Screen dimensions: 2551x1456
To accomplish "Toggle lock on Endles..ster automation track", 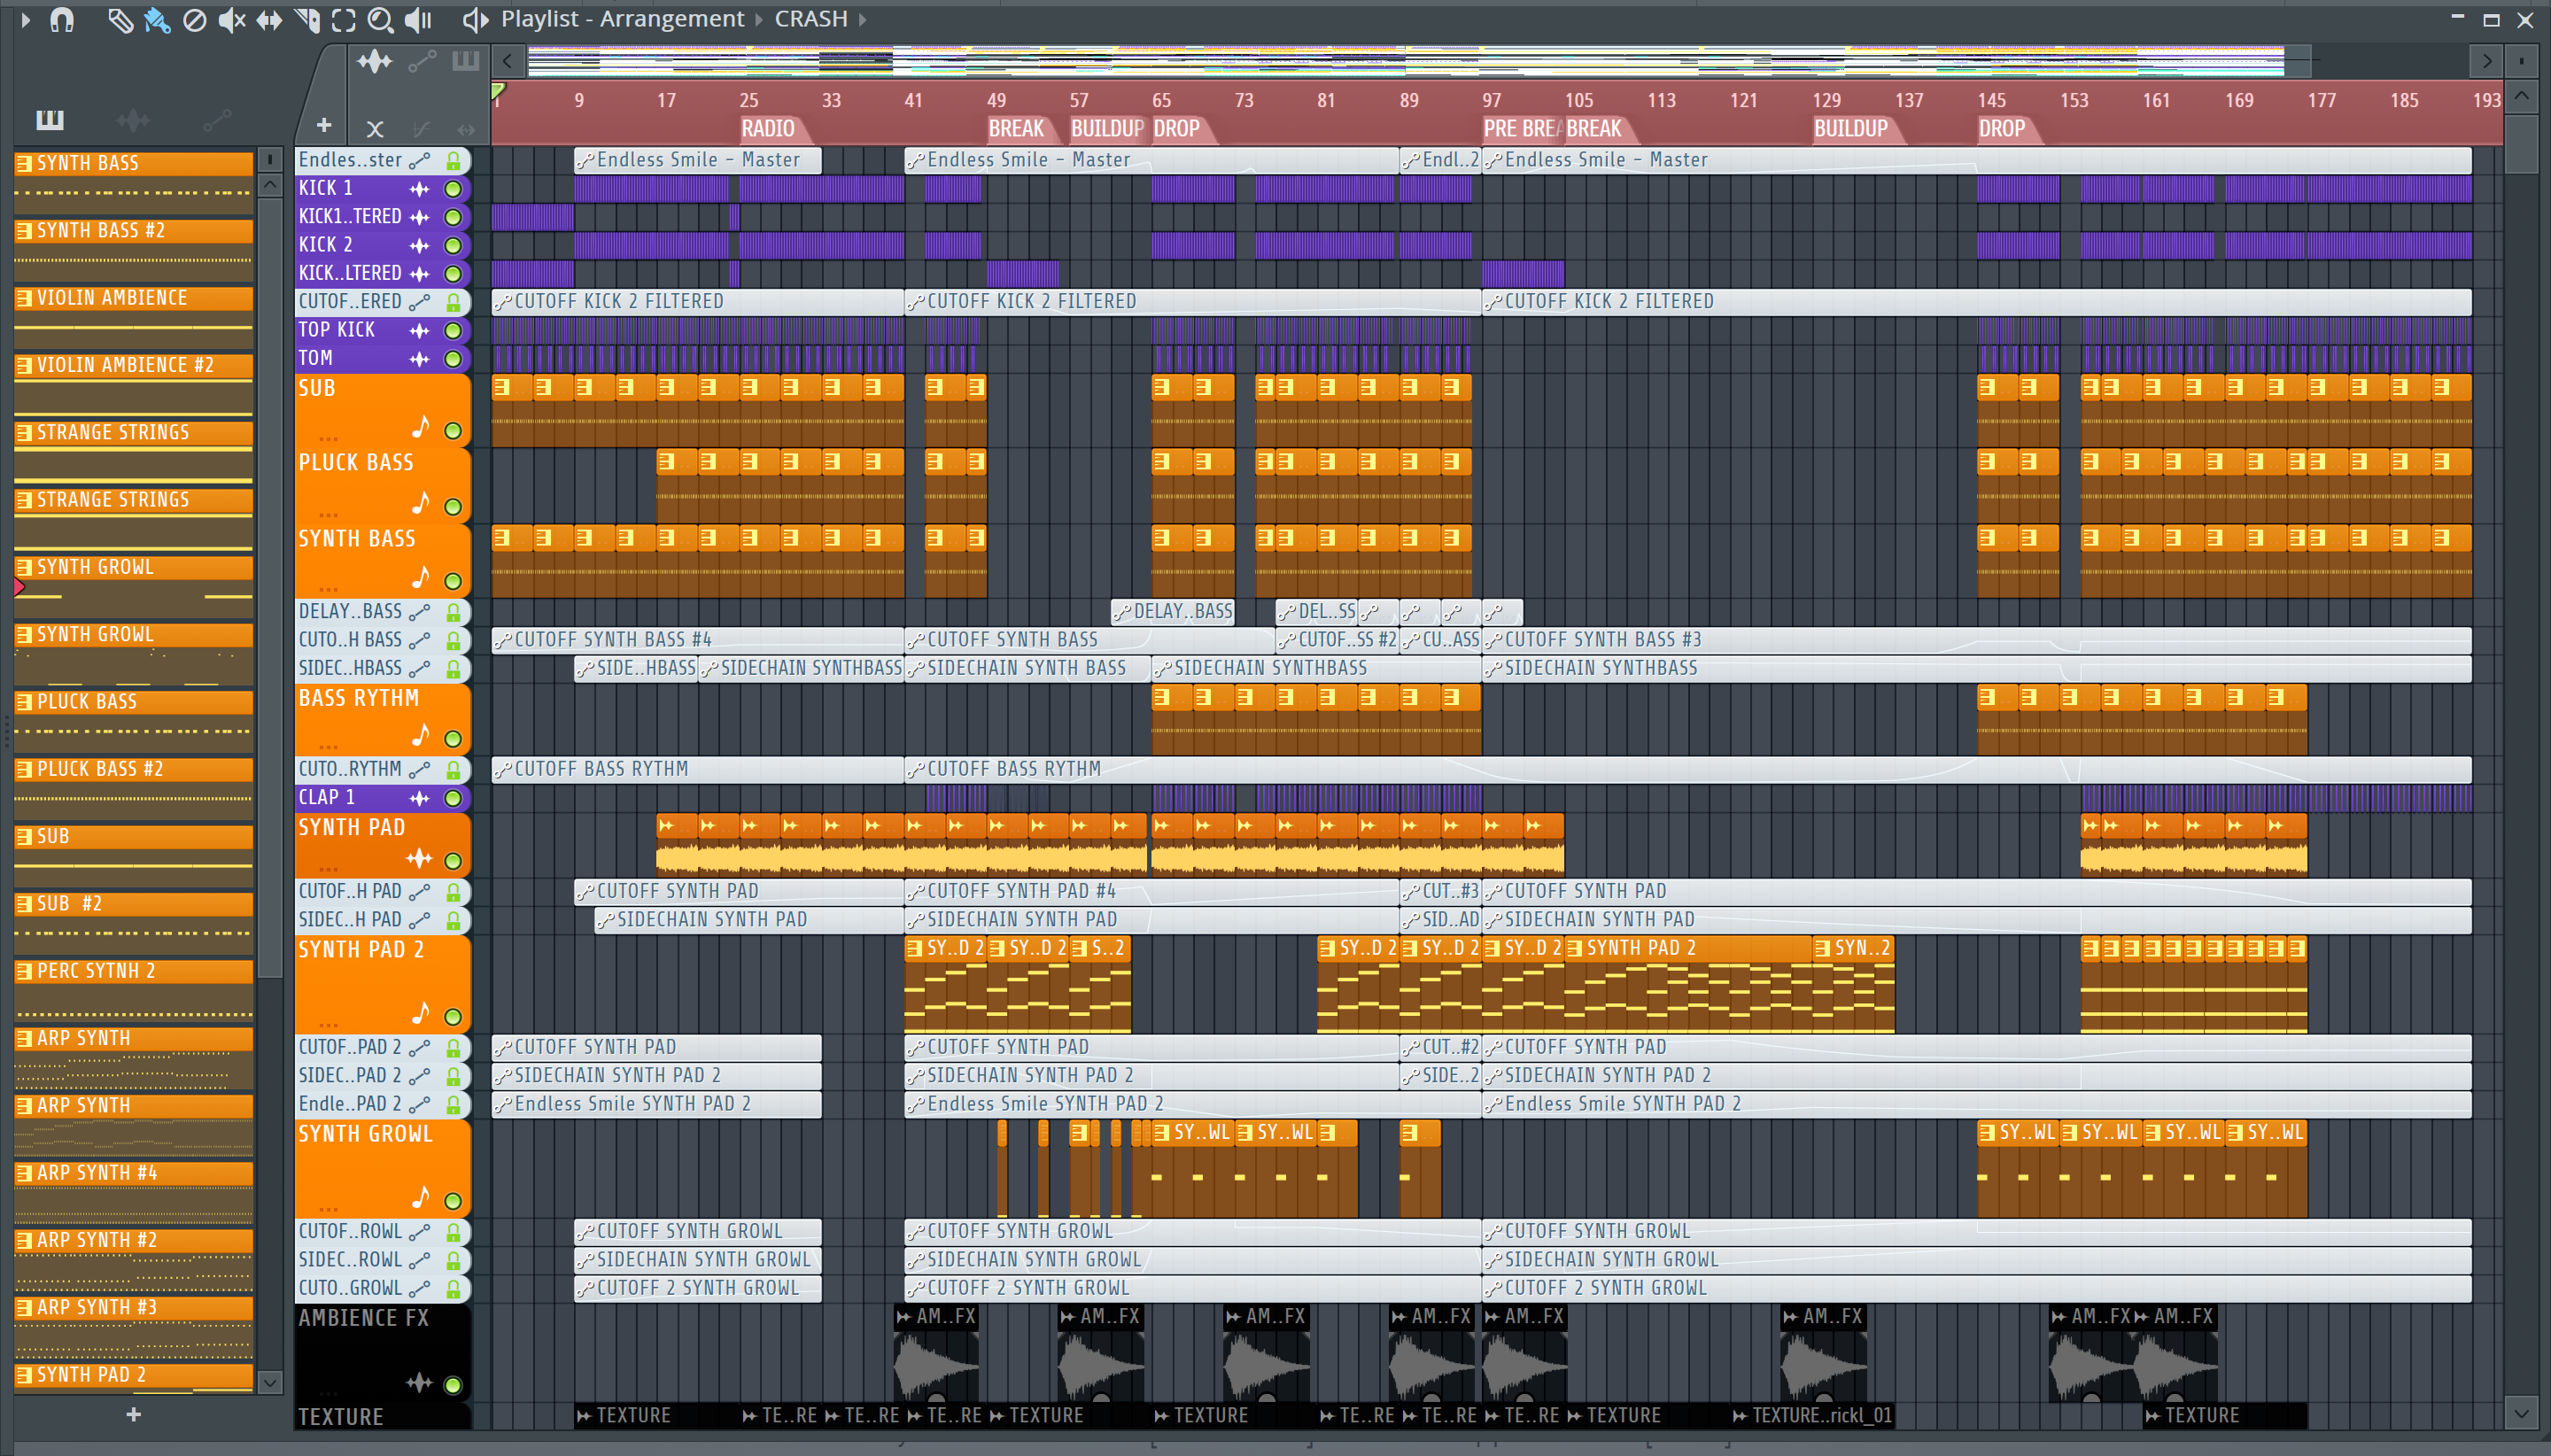I will pos(453,160).
